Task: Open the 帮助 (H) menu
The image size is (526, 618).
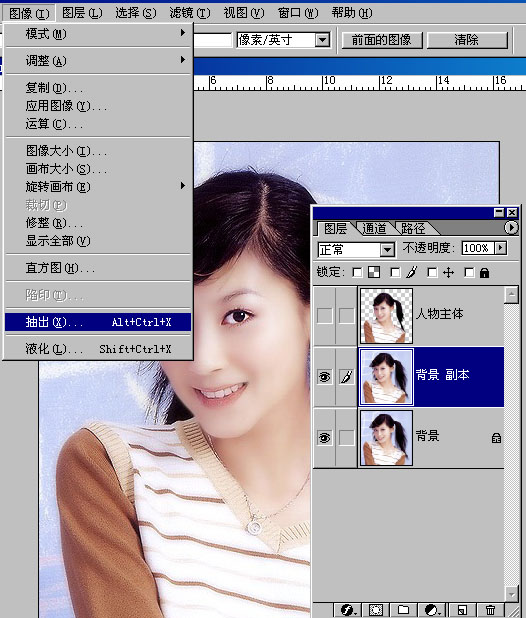Action: point(351,13)
